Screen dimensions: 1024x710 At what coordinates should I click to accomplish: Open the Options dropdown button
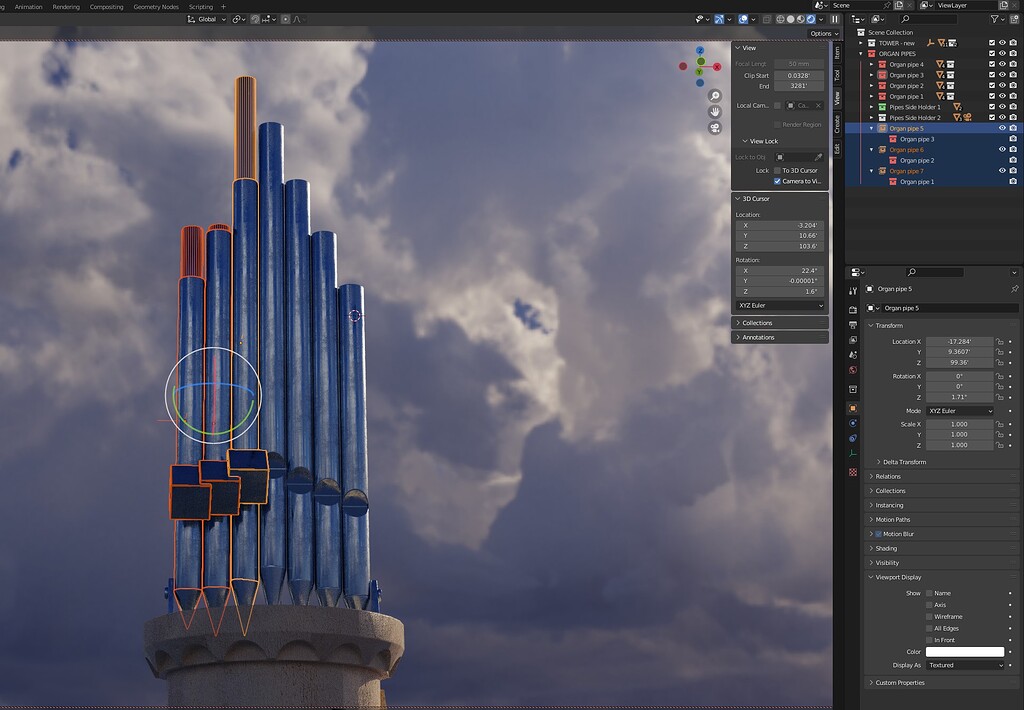click(x=824, y=33)
